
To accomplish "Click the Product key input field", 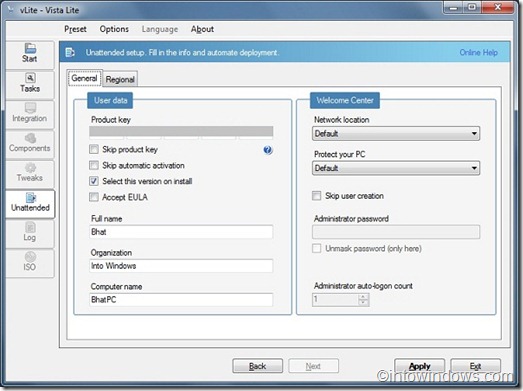I will (181, 132).
